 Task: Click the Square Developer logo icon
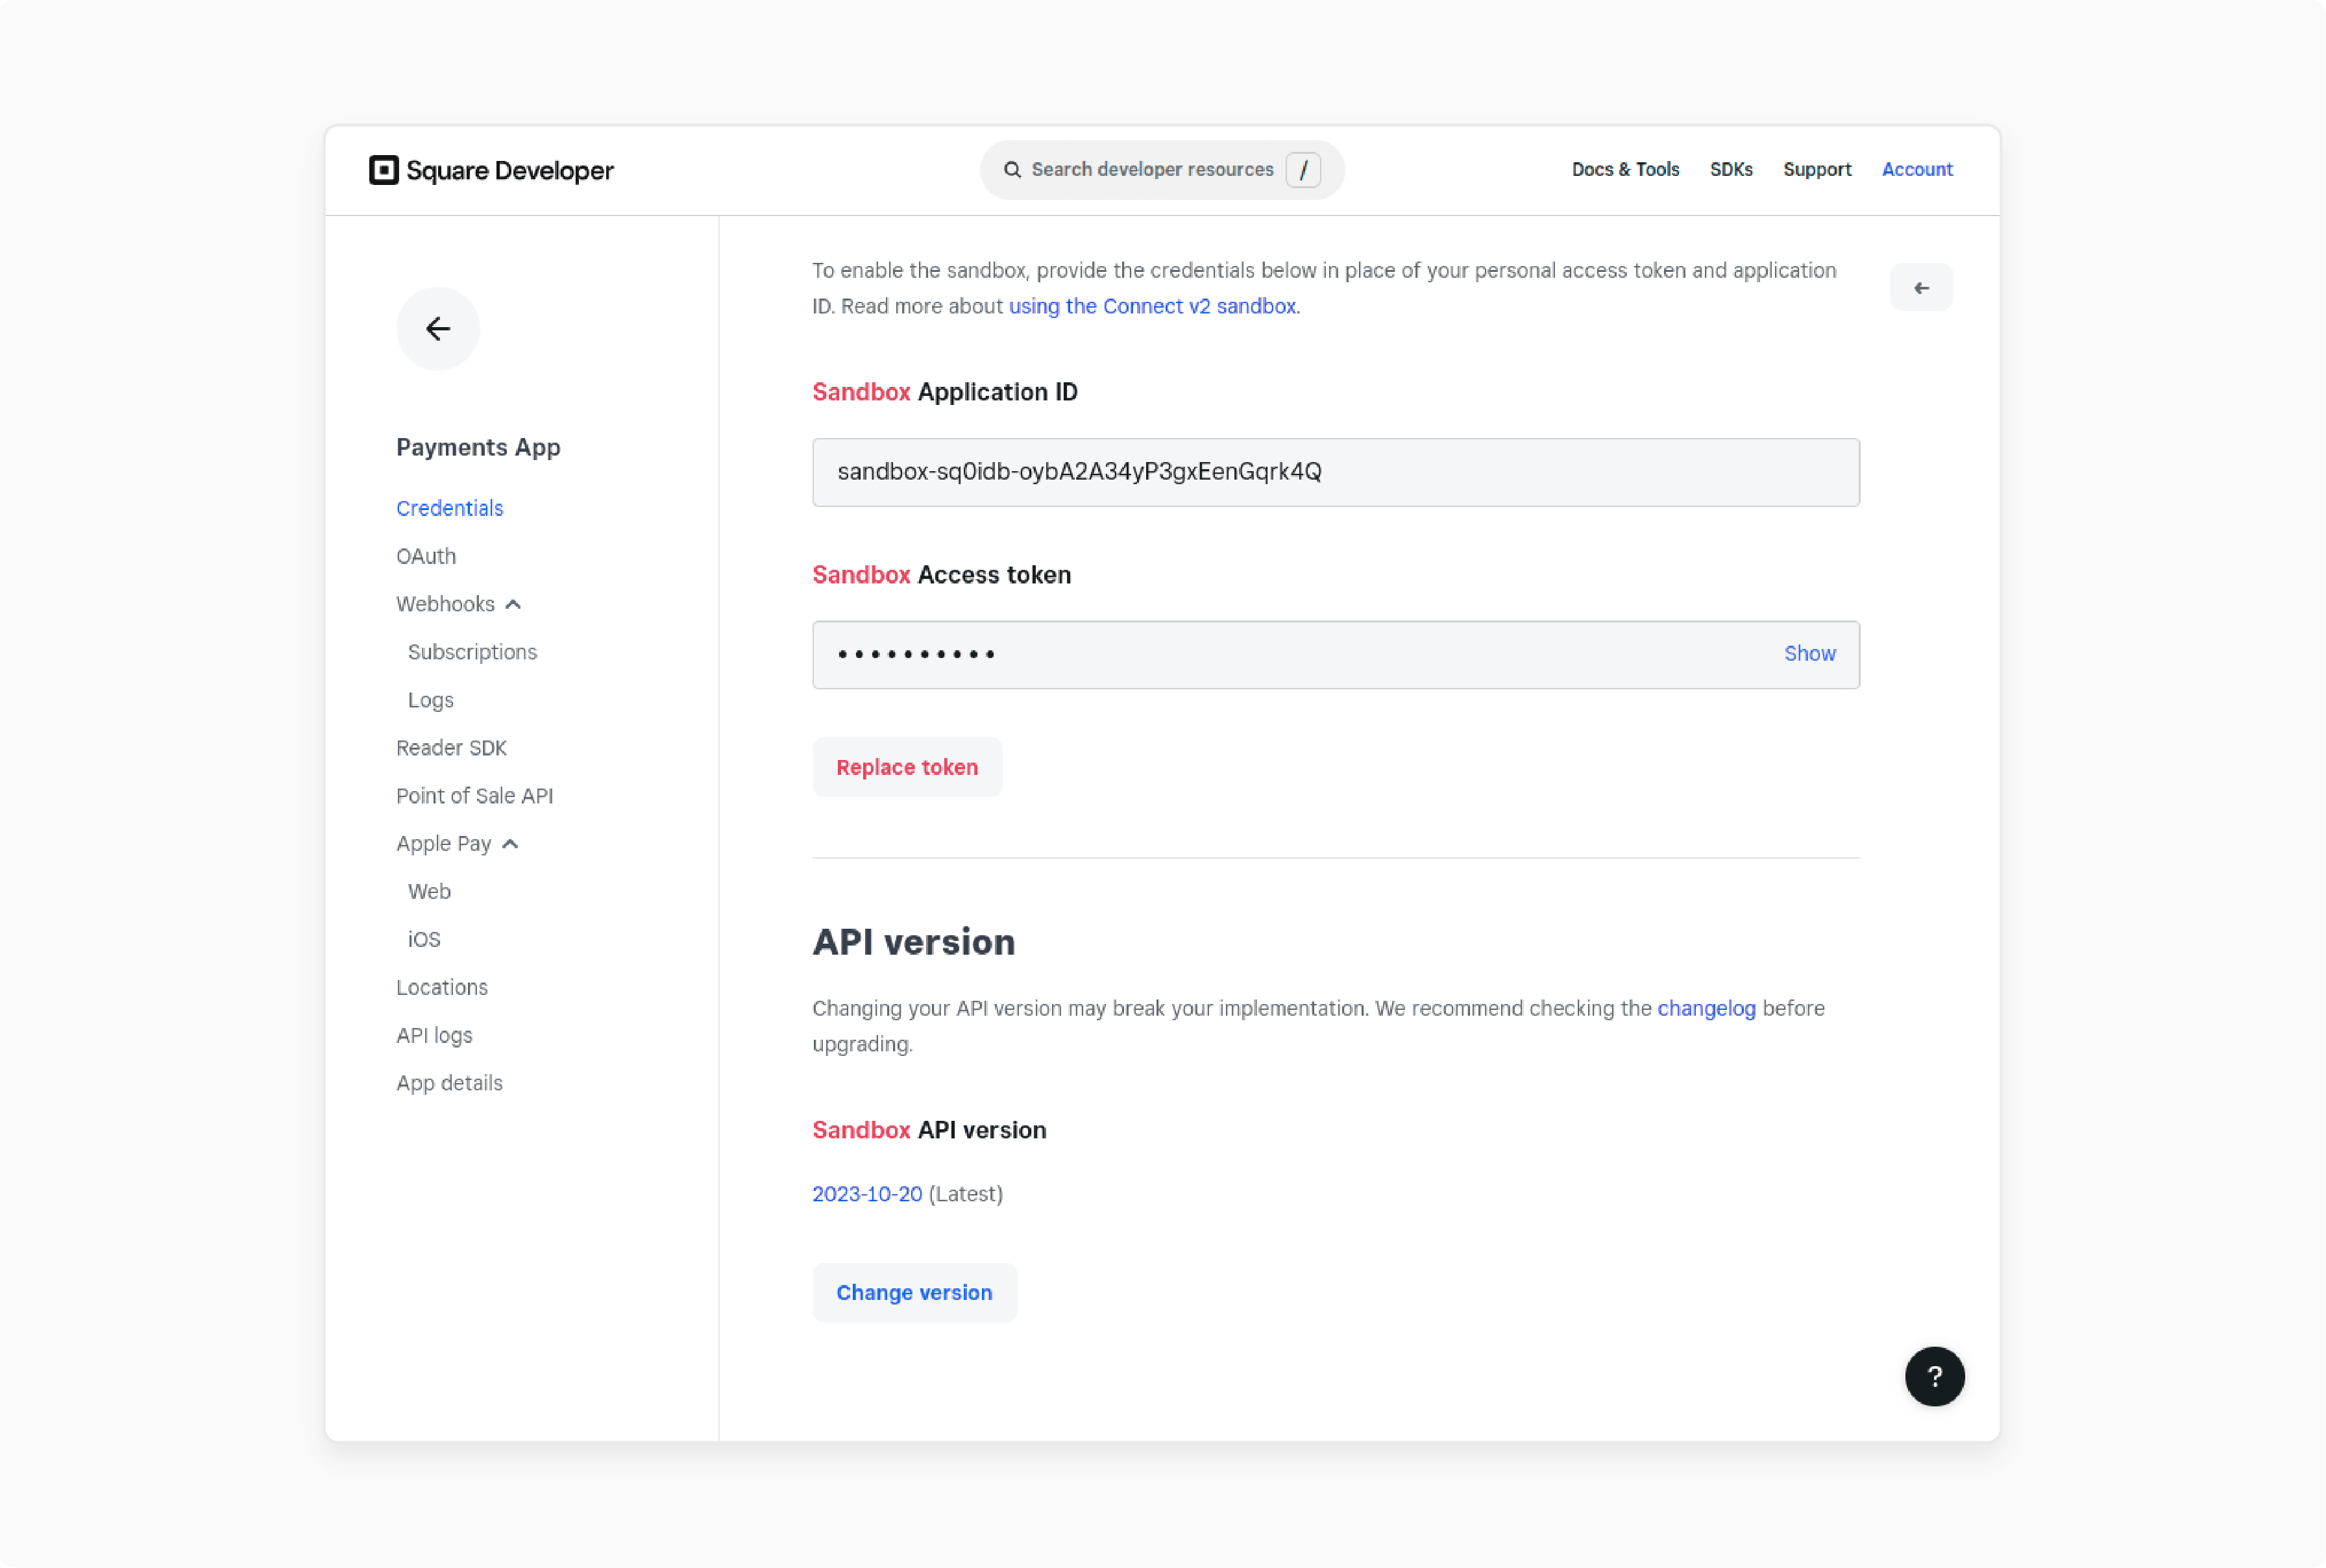tap(383, 170)
